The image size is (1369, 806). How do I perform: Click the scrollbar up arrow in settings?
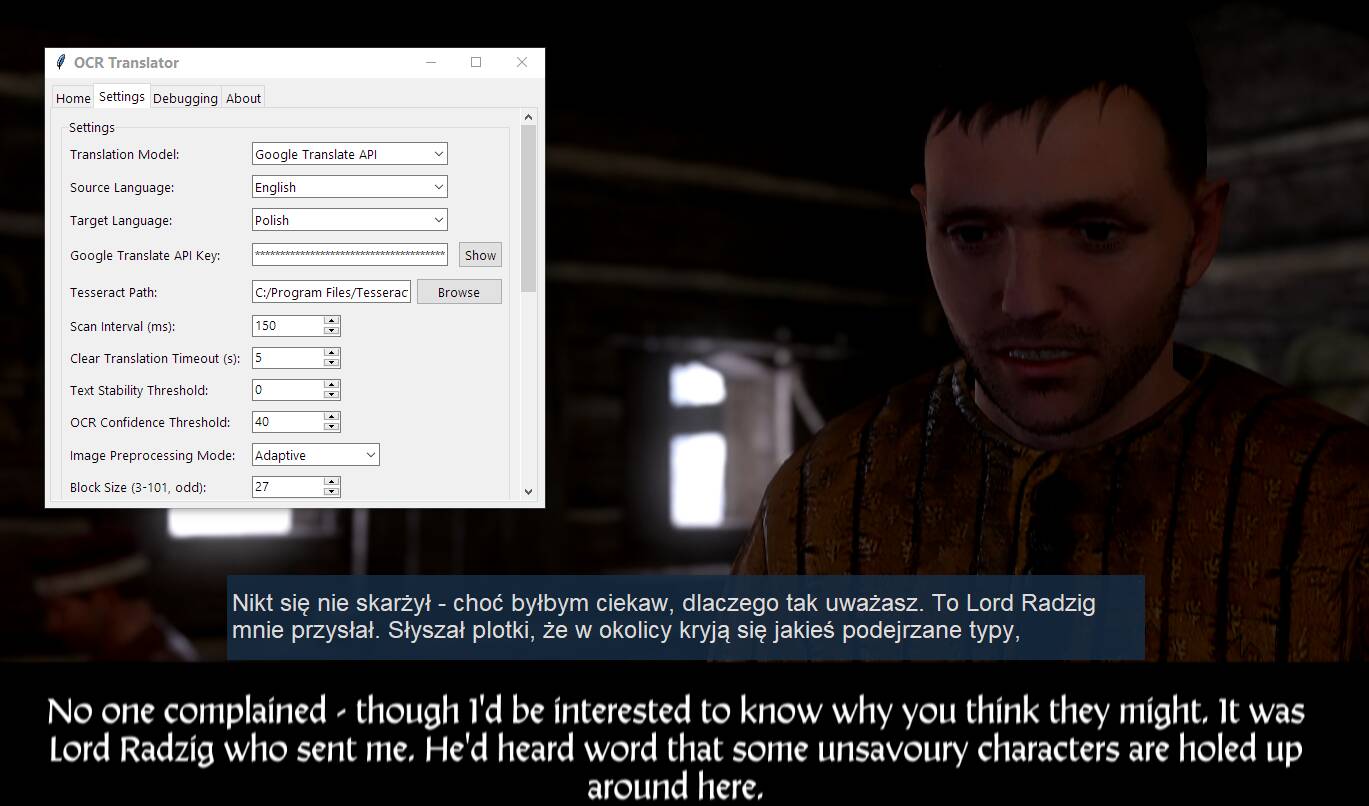[x=528, y=117]
